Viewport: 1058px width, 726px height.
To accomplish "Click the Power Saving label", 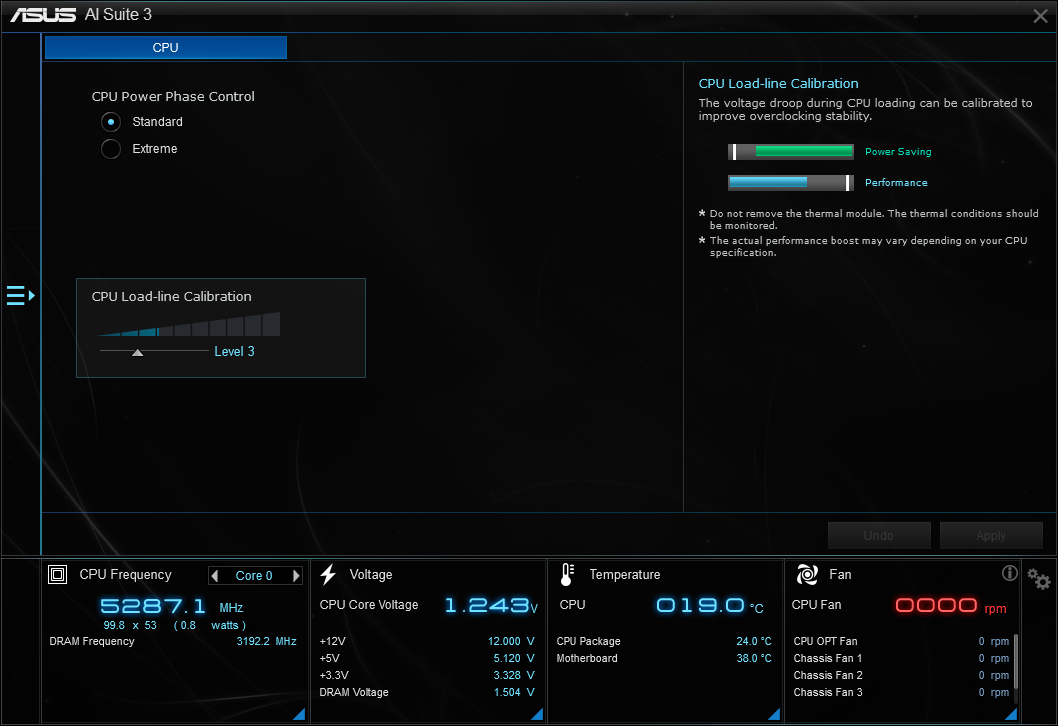I will tap(898, 152).
